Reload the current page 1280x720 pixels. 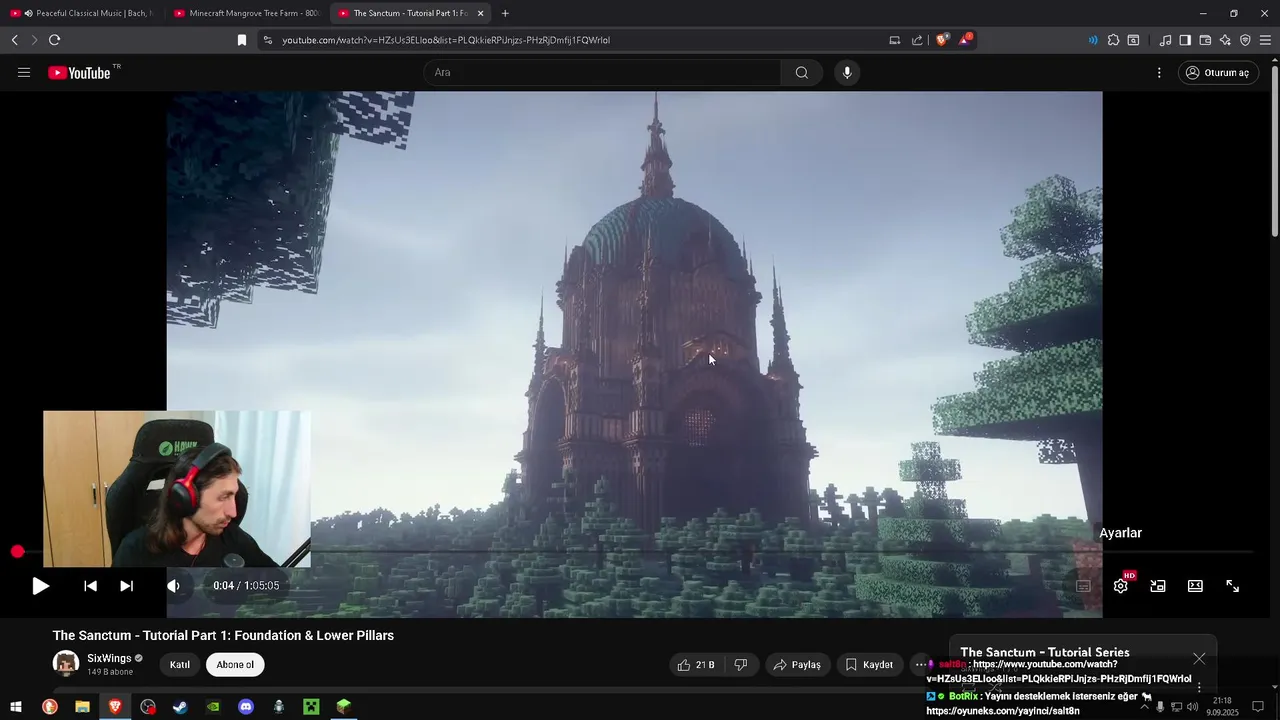click(x=54, y=40)
